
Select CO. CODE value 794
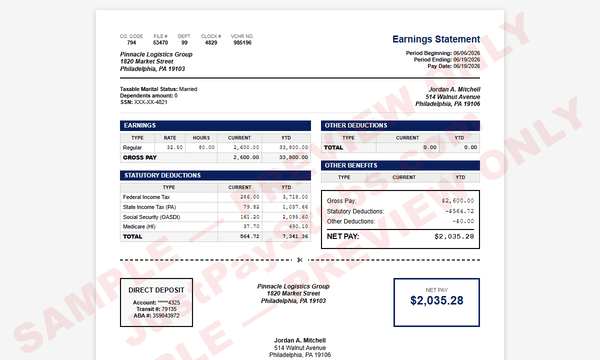point(131,42)
